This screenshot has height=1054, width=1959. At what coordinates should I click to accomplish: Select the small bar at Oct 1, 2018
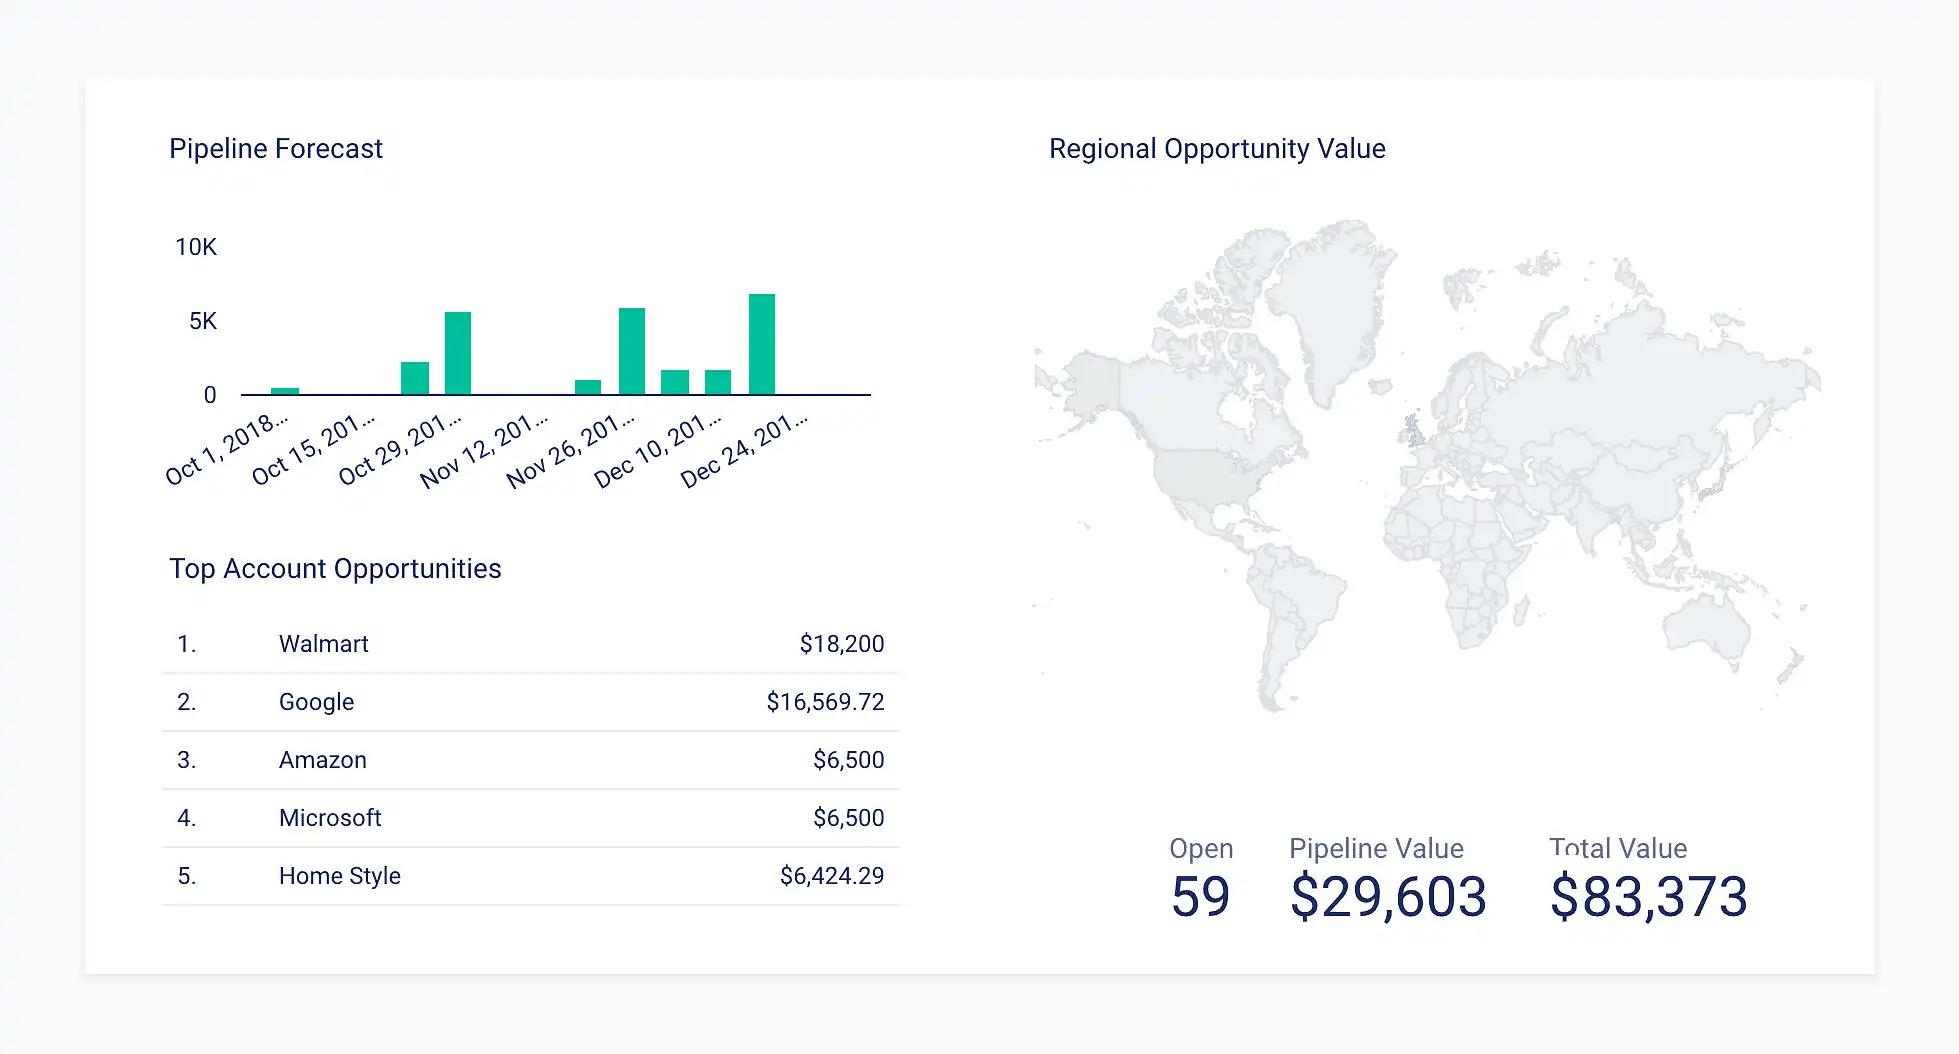(x=285, y=391)
